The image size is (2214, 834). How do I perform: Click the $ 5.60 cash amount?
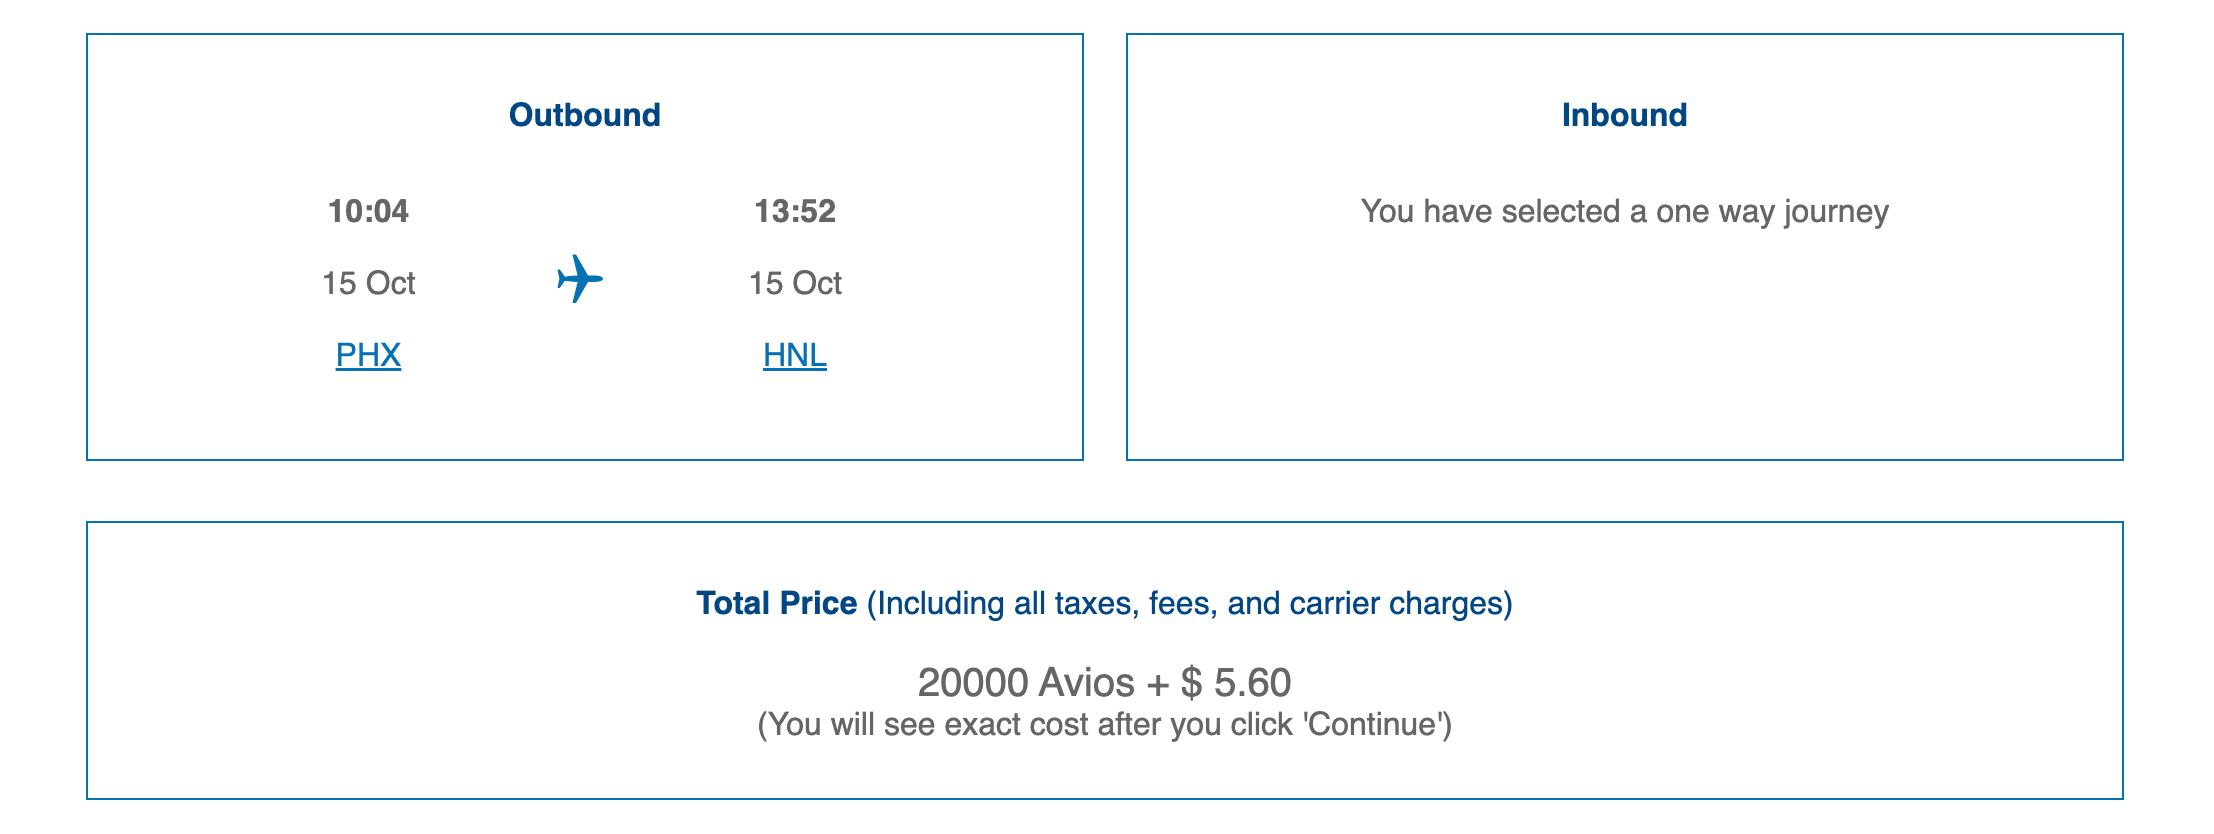point(1236,683)
